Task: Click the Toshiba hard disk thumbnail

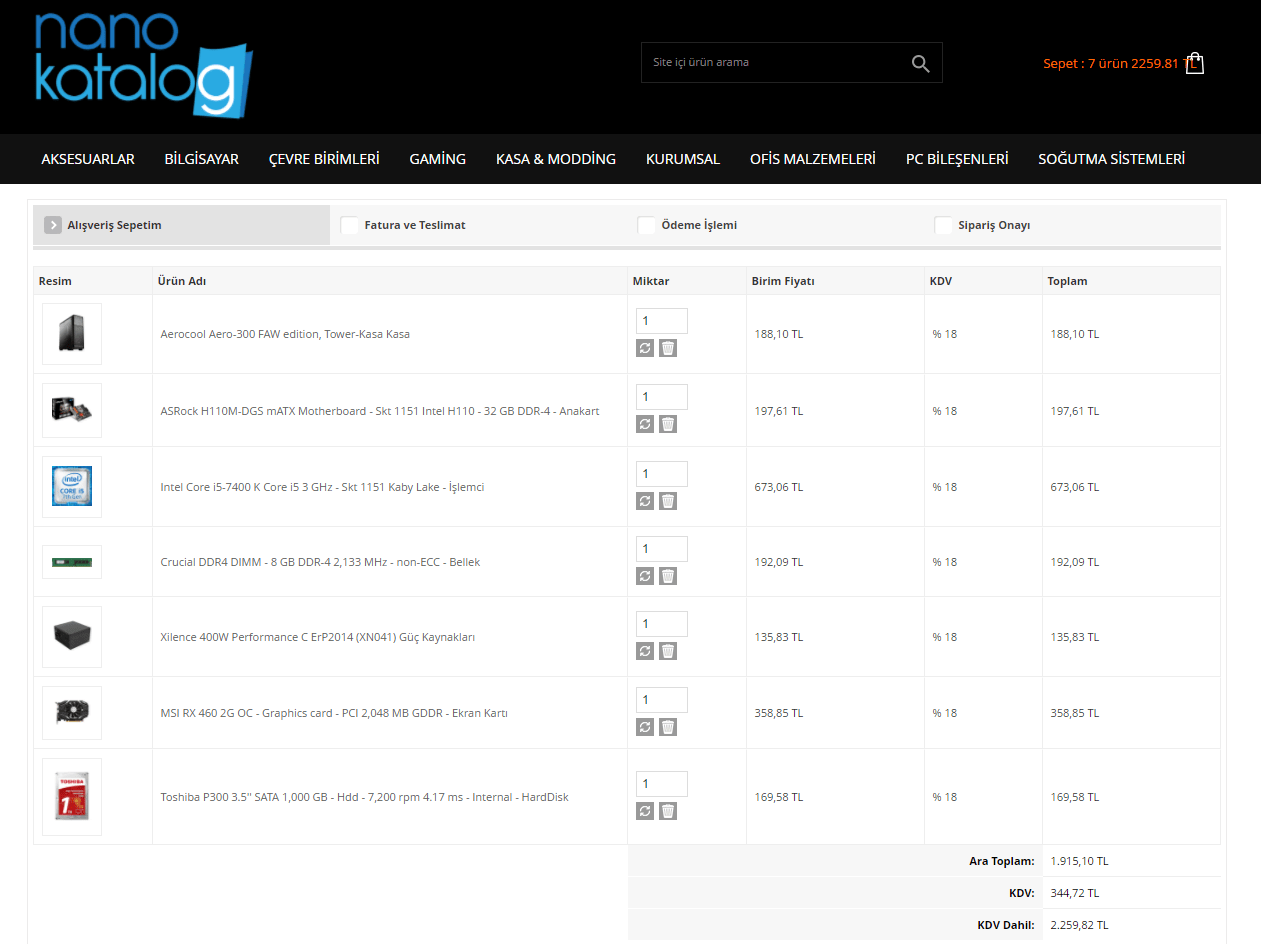Action: point(72,797)
